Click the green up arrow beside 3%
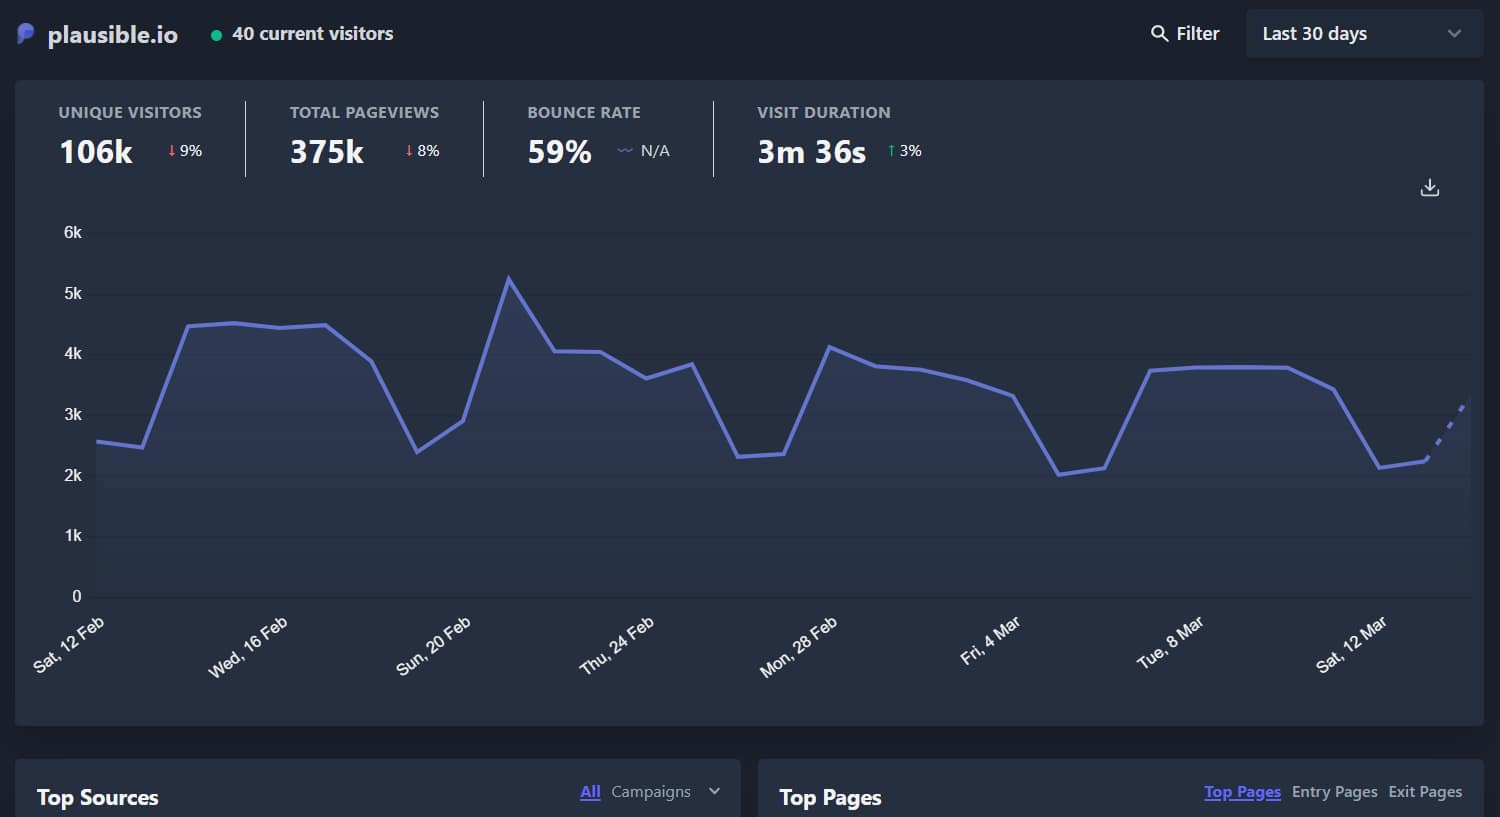The image size is (1500, 817). click(x=890, y=150)
